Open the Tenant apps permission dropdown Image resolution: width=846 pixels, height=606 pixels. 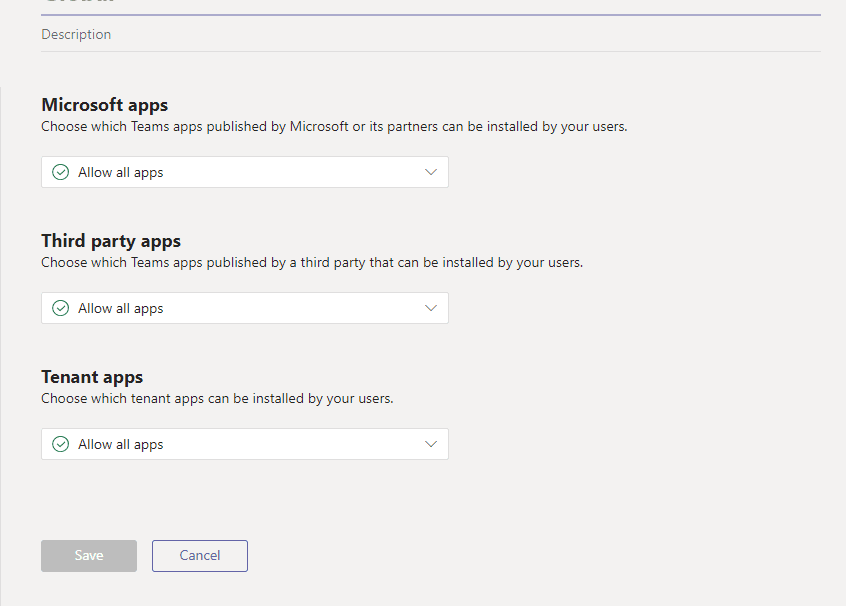click(x=244, y=444)
